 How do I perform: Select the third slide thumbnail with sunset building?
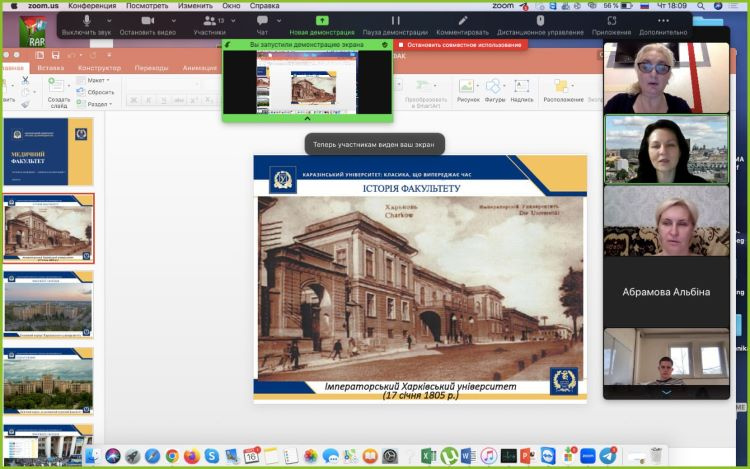48,305
